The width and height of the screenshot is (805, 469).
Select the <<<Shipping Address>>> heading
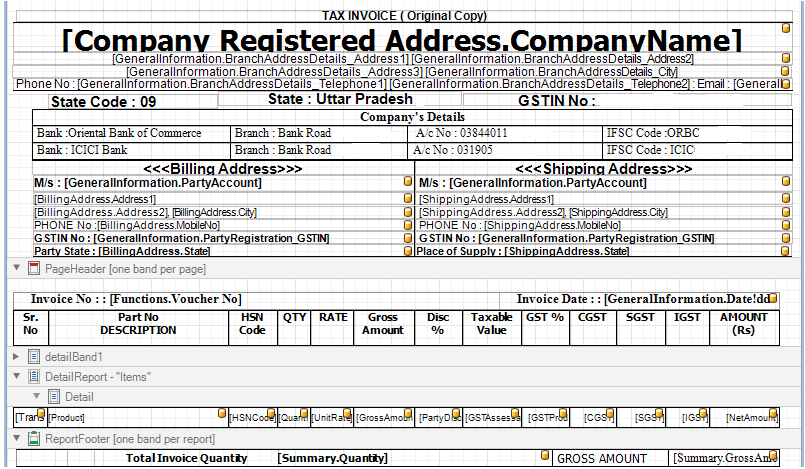tap(604, 169)
